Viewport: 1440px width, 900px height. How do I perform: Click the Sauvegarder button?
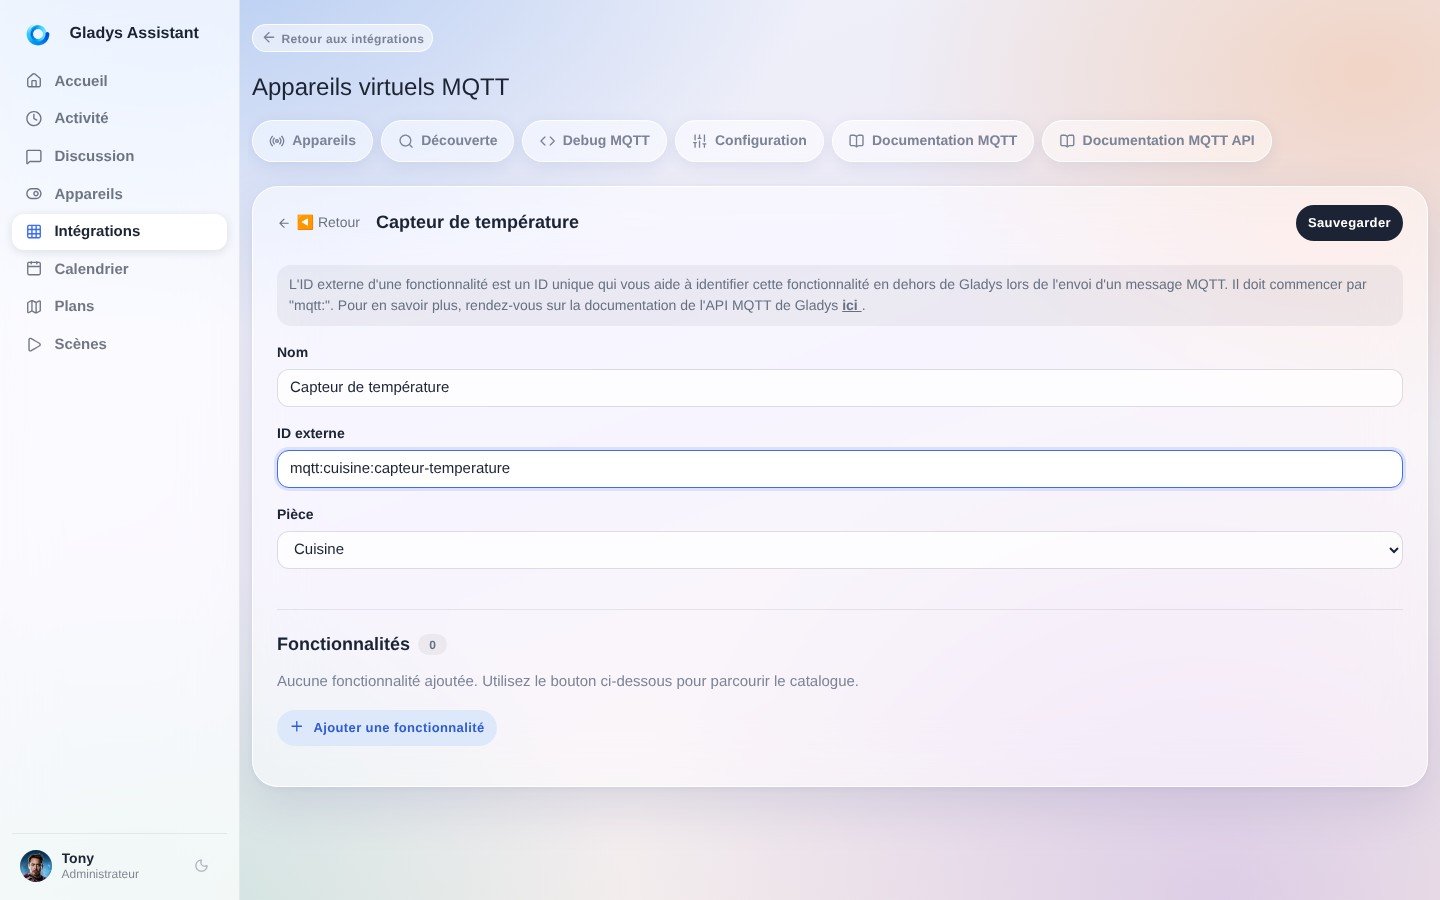click(1349, 223)
